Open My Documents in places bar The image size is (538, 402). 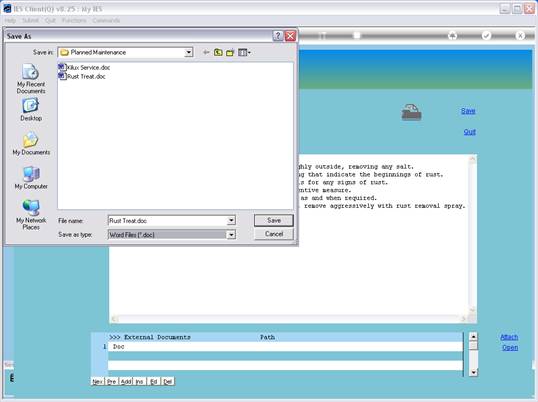coord(31,143)
